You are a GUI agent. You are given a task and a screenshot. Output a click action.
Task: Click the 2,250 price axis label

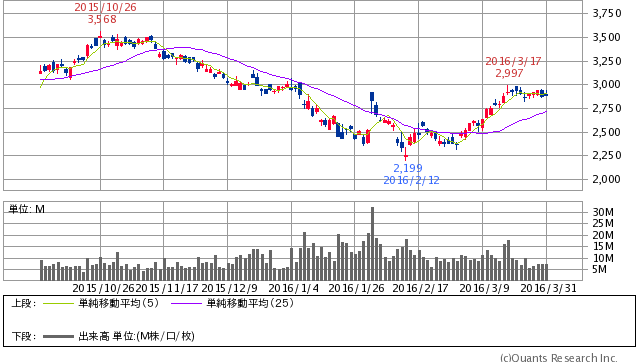coord(607,155)
